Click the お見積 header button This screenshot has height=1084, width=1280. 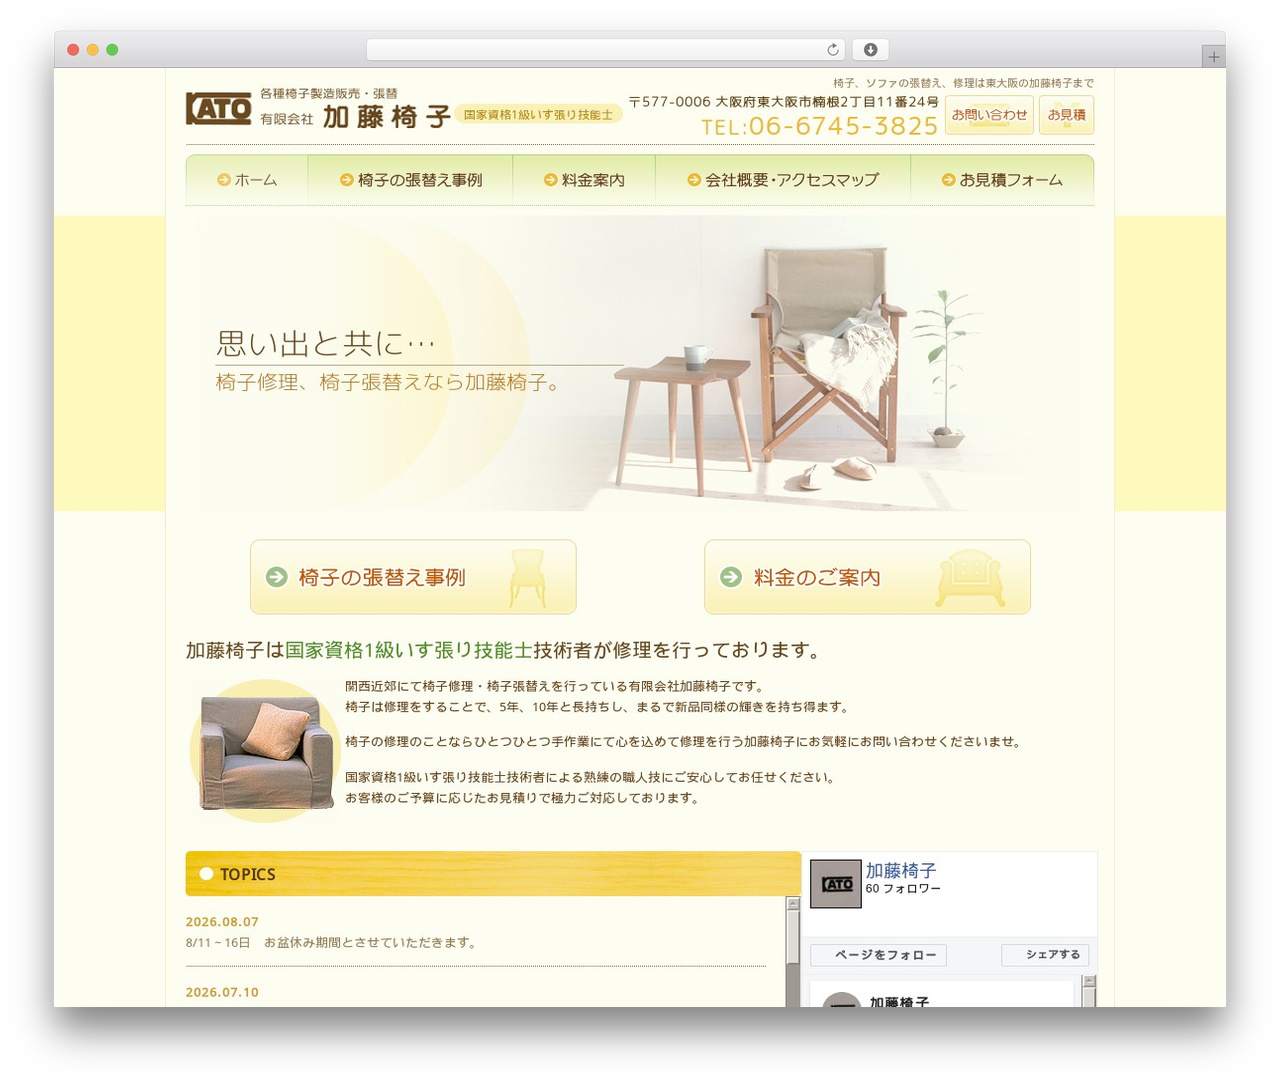coord(1066,115)
